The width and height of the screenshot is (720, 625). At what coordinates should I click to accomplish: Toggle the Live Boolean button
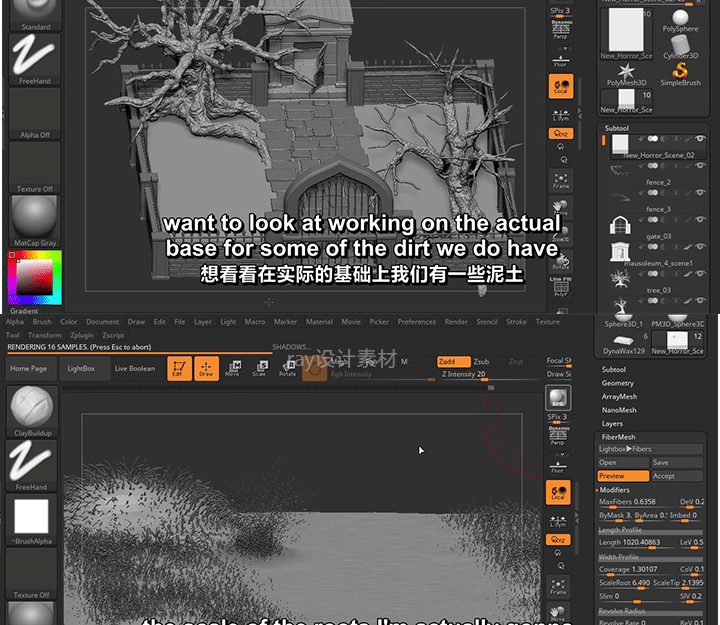135,368
